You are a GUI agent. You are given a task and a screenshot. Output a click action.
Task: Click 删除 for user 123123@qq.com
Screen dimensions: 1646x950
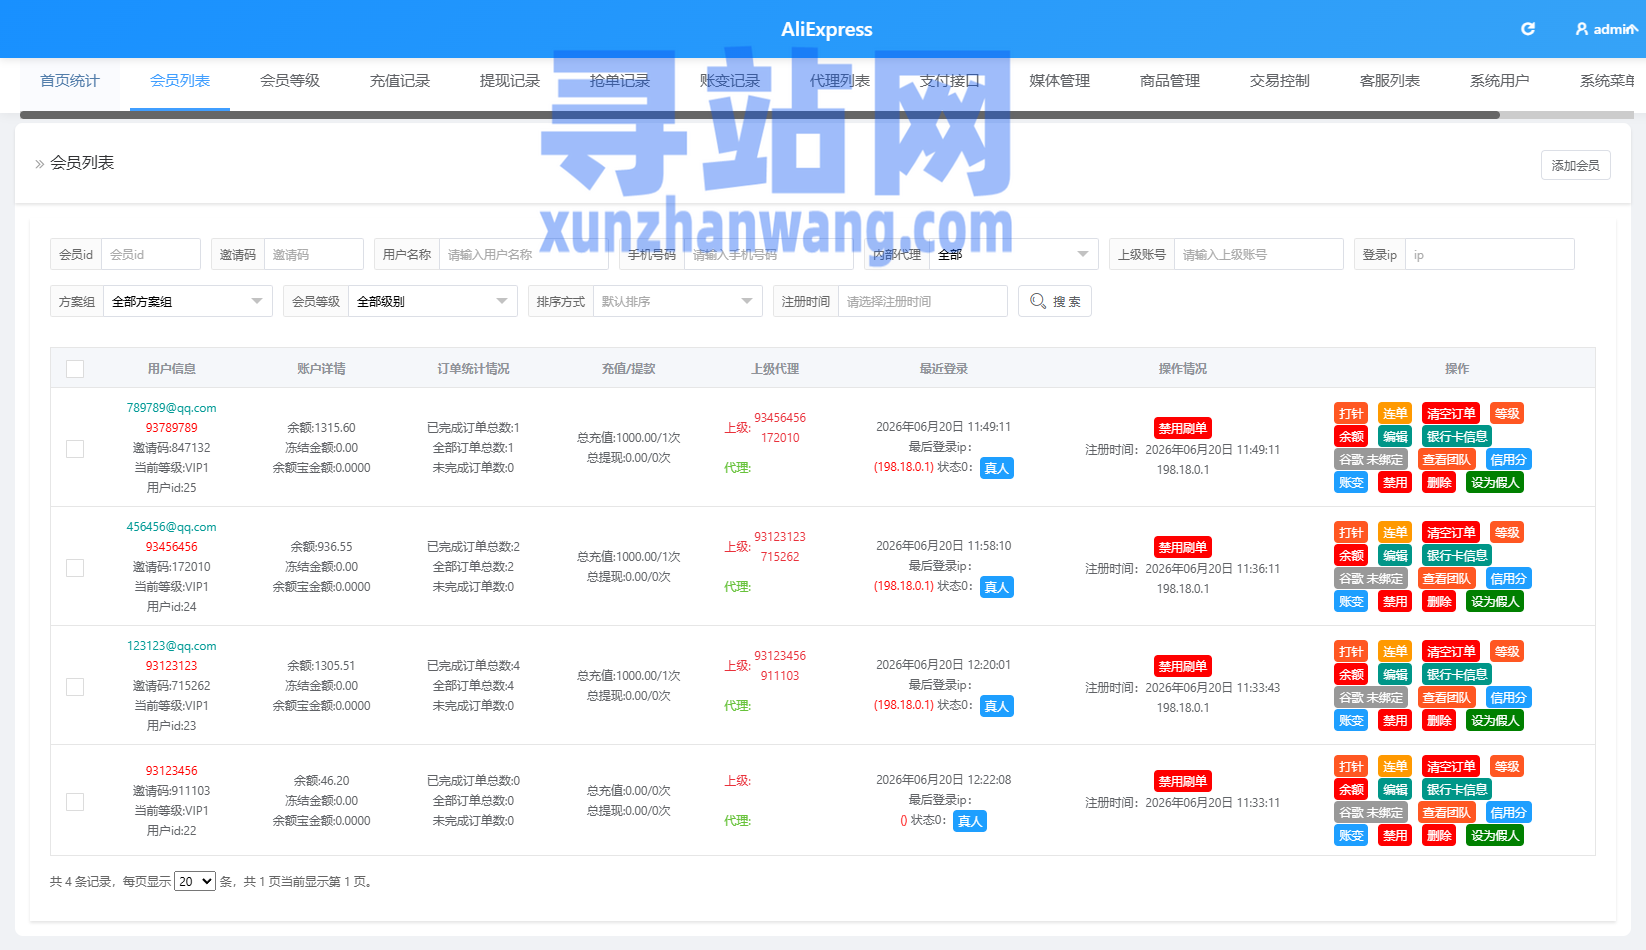1439,721
